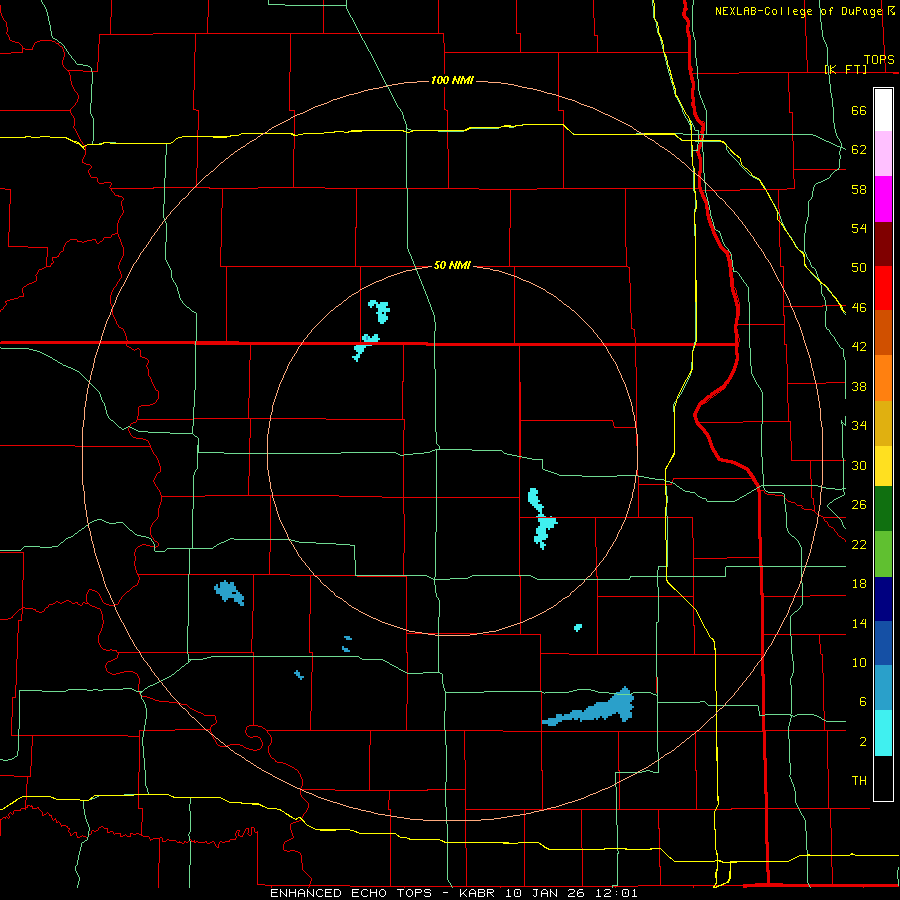The width and height of the screenshot is (900, 900).
Task: Click the 12:01 time stamp in the caption
Action: [616, 893]
